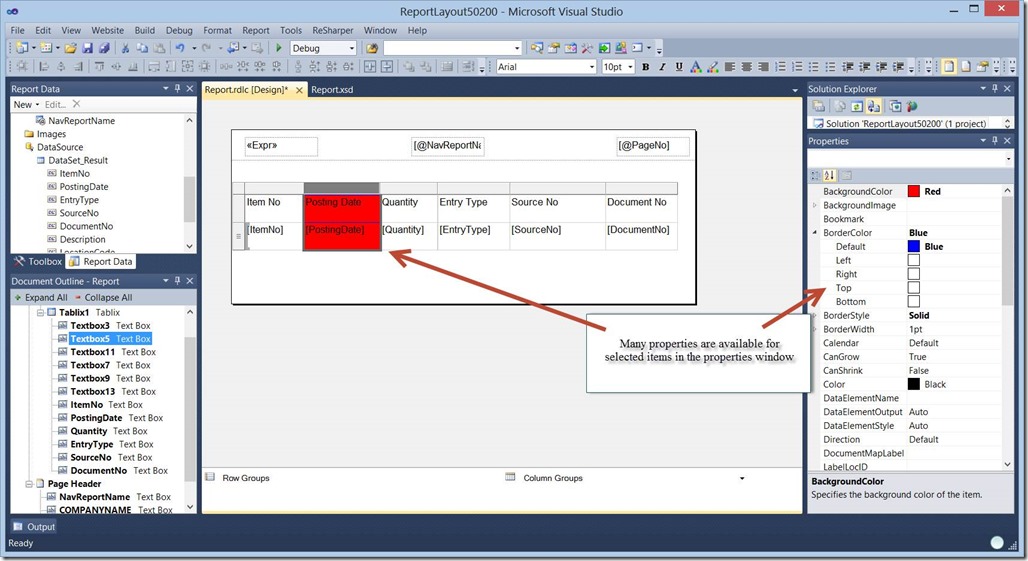Click Expand All in Document Outline
Viewport: 1028px width, 561px height.
coord(41,298)
